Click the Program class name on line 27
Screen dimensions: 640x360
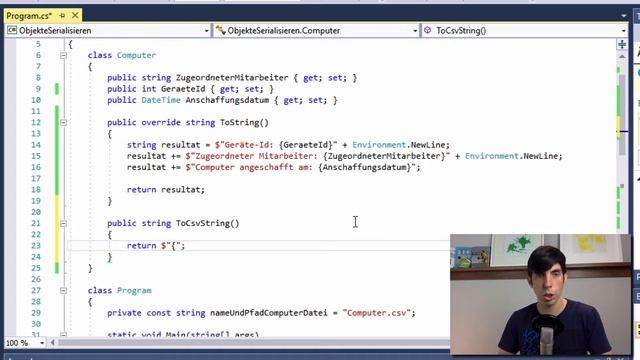[x=134, y=291]
